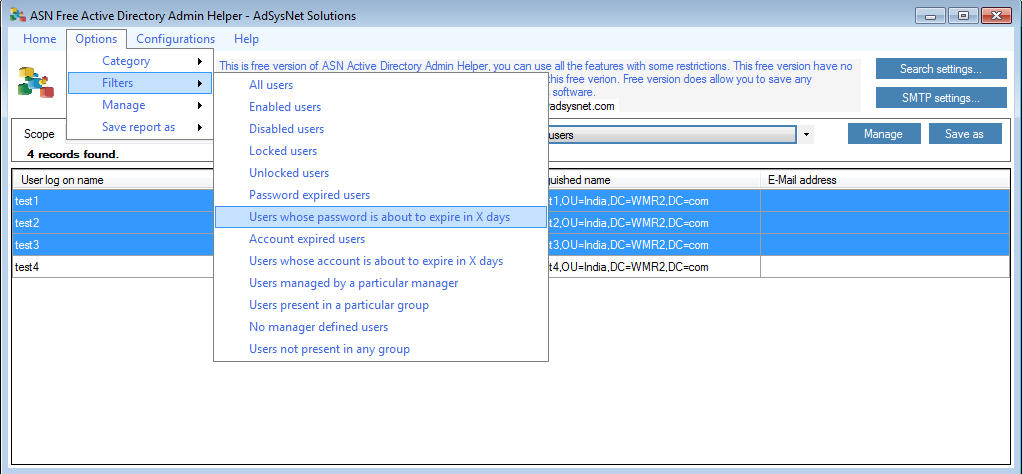1022x474 pixels.
Task: Open the Help menu
Action: click(246, 39)
